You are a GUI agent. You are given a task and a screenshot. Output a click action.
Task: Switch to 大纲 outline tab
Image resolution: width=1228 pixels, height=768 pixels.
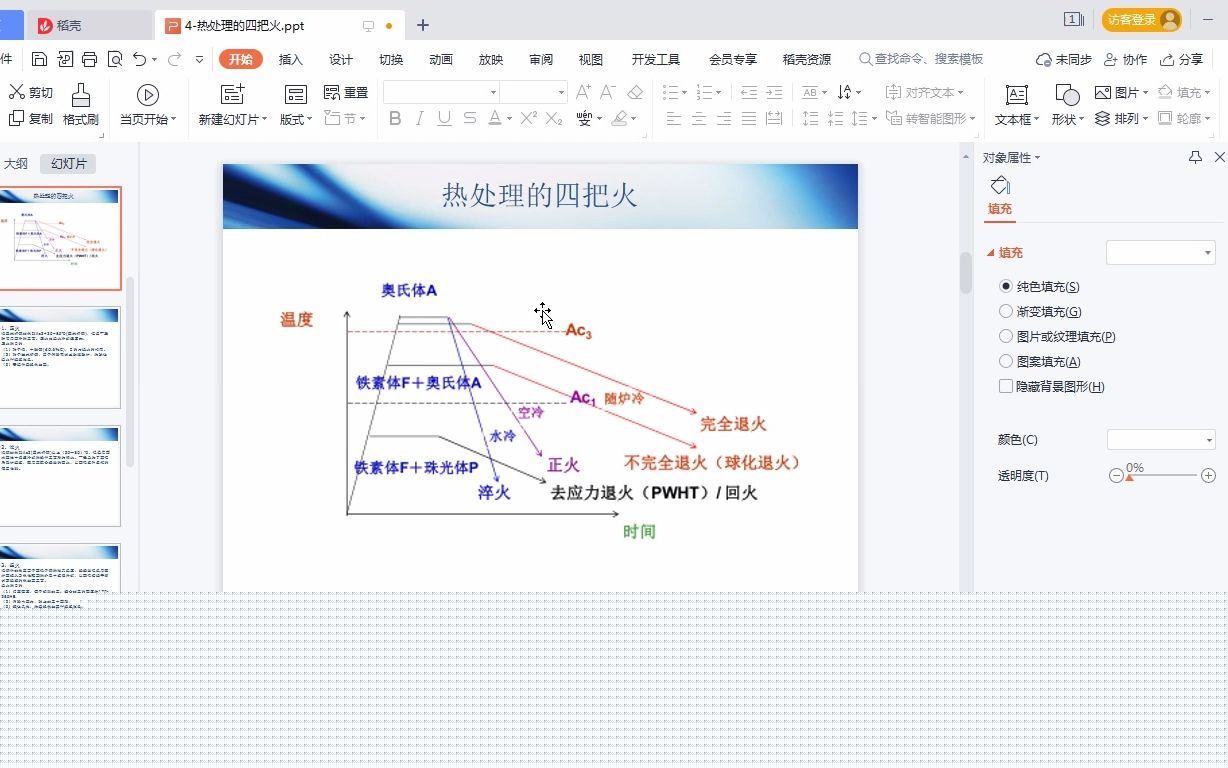coord(16,164)
